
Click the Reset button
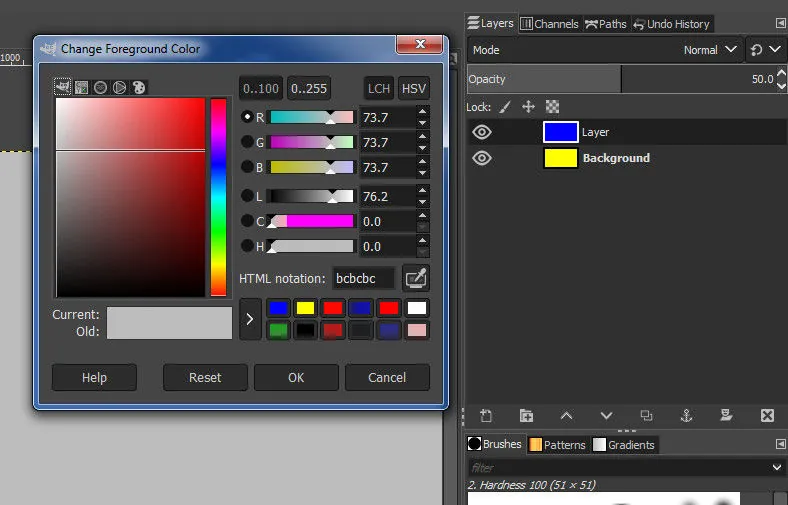pos(205,377)
